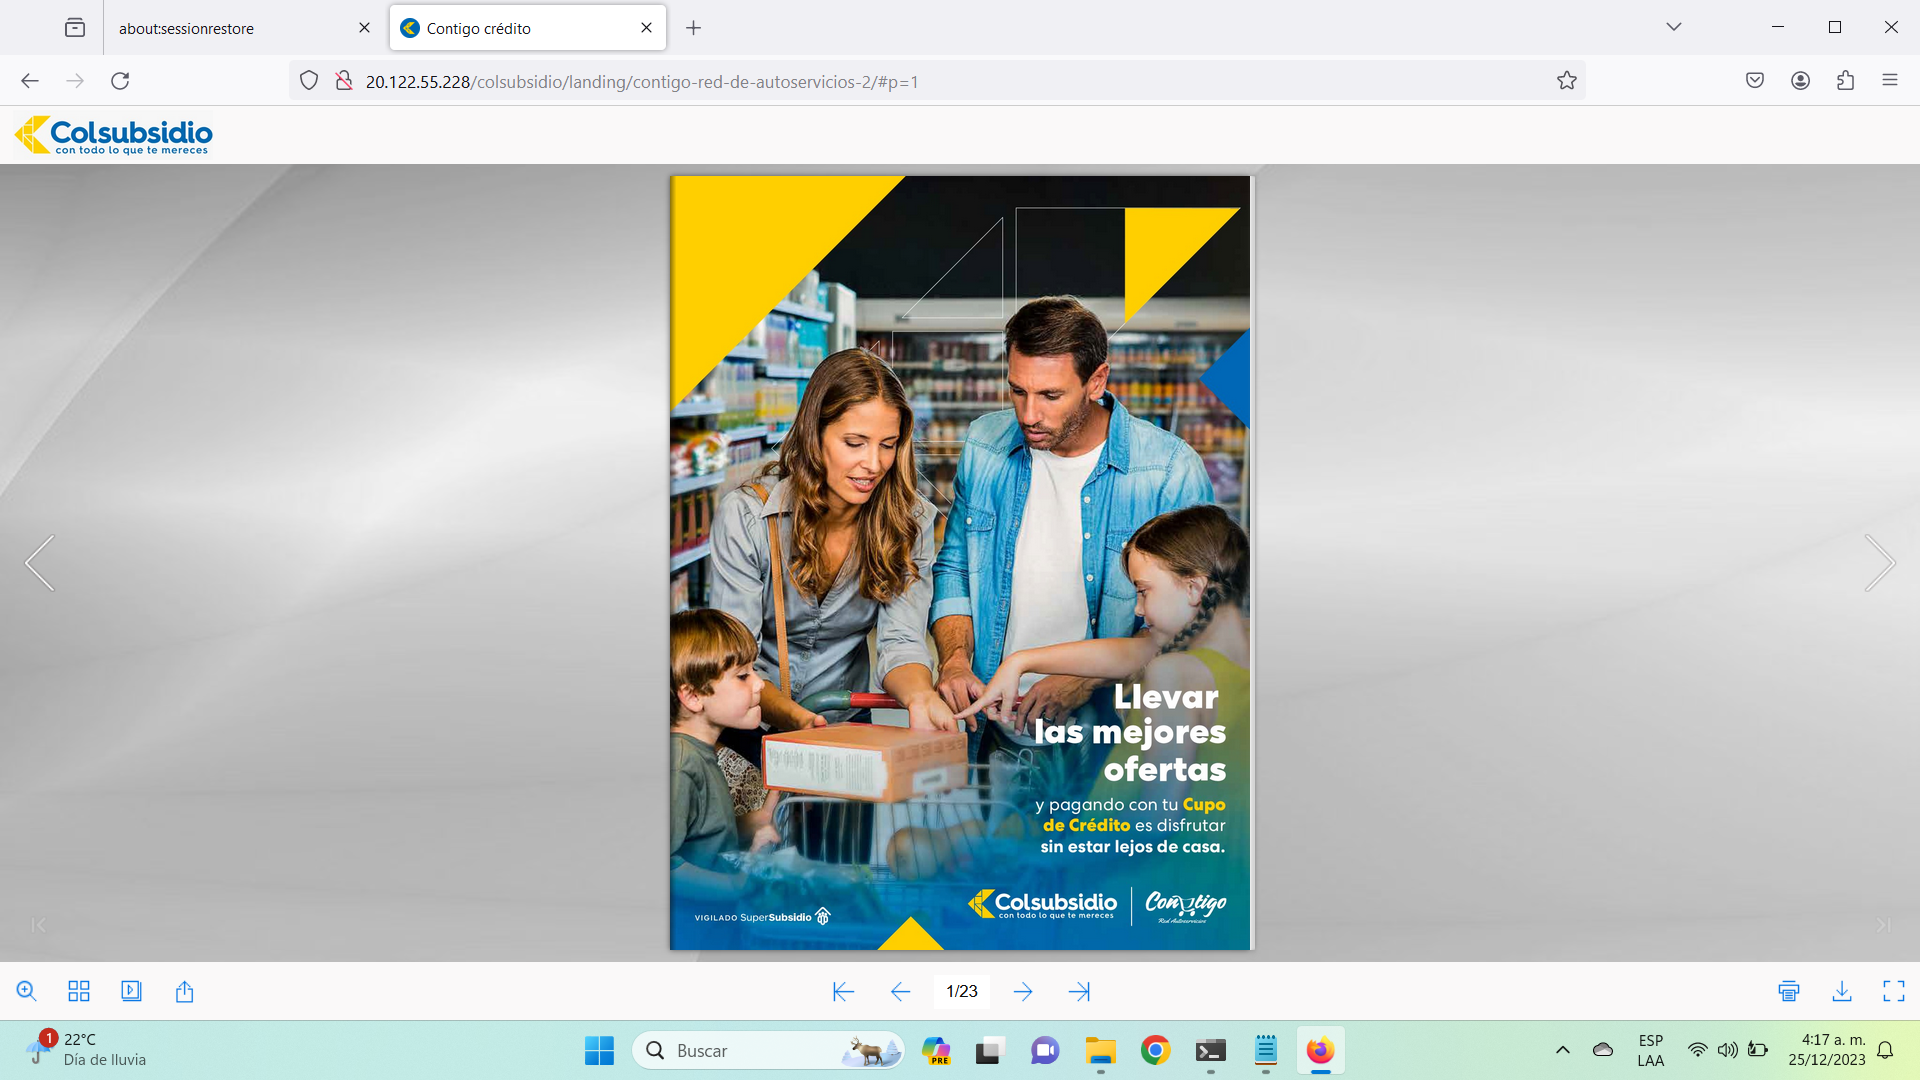Screen dimensions: 1920x1080
Task: Open Firefox from the Windows taskbar
Action: pos(1320,1051)
